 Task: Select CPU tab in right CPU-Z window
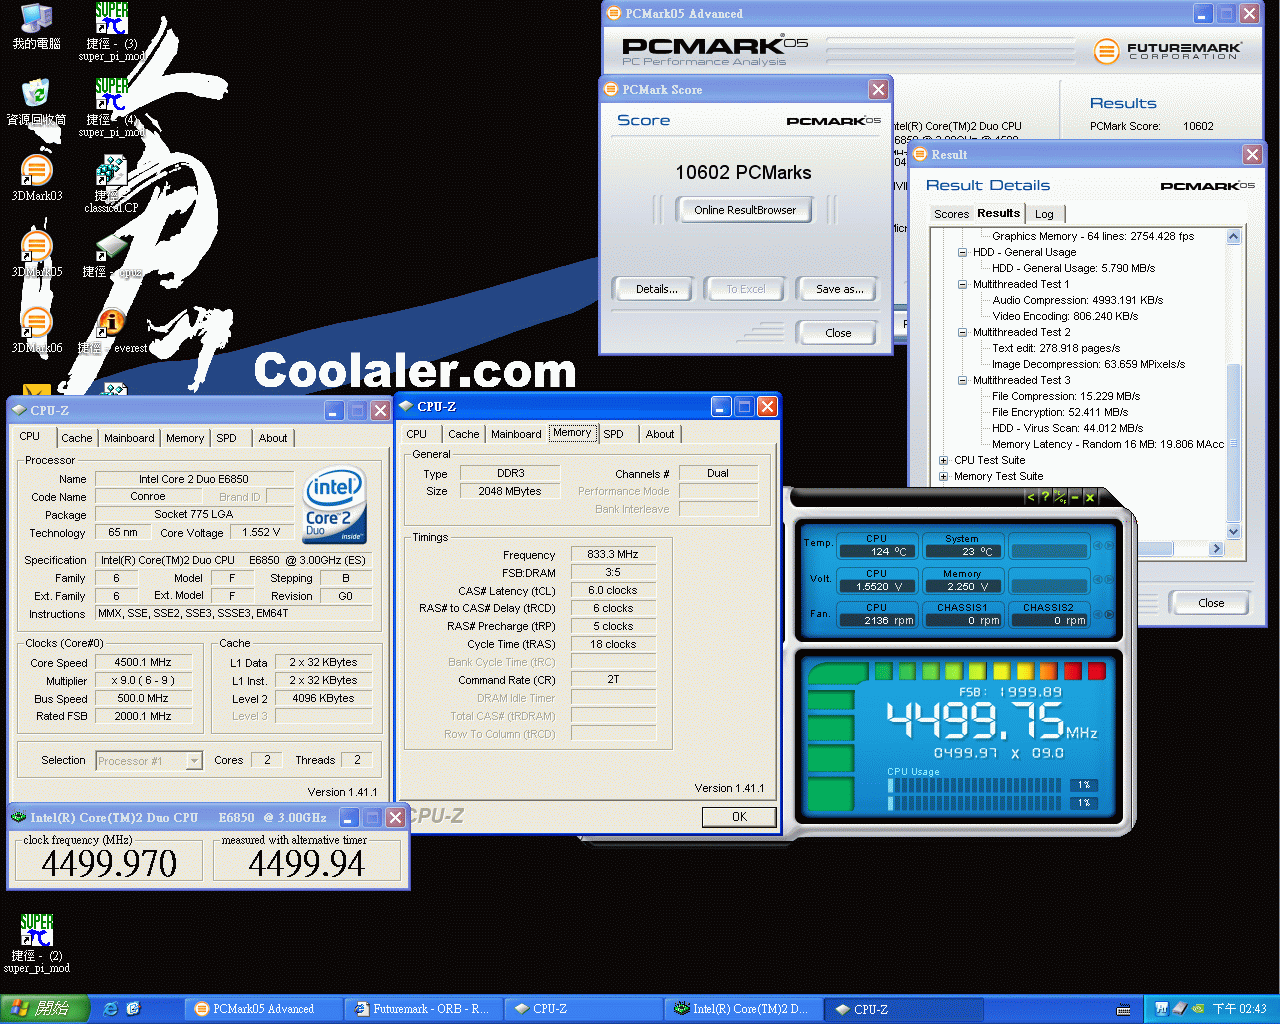[x=417, y=434]
